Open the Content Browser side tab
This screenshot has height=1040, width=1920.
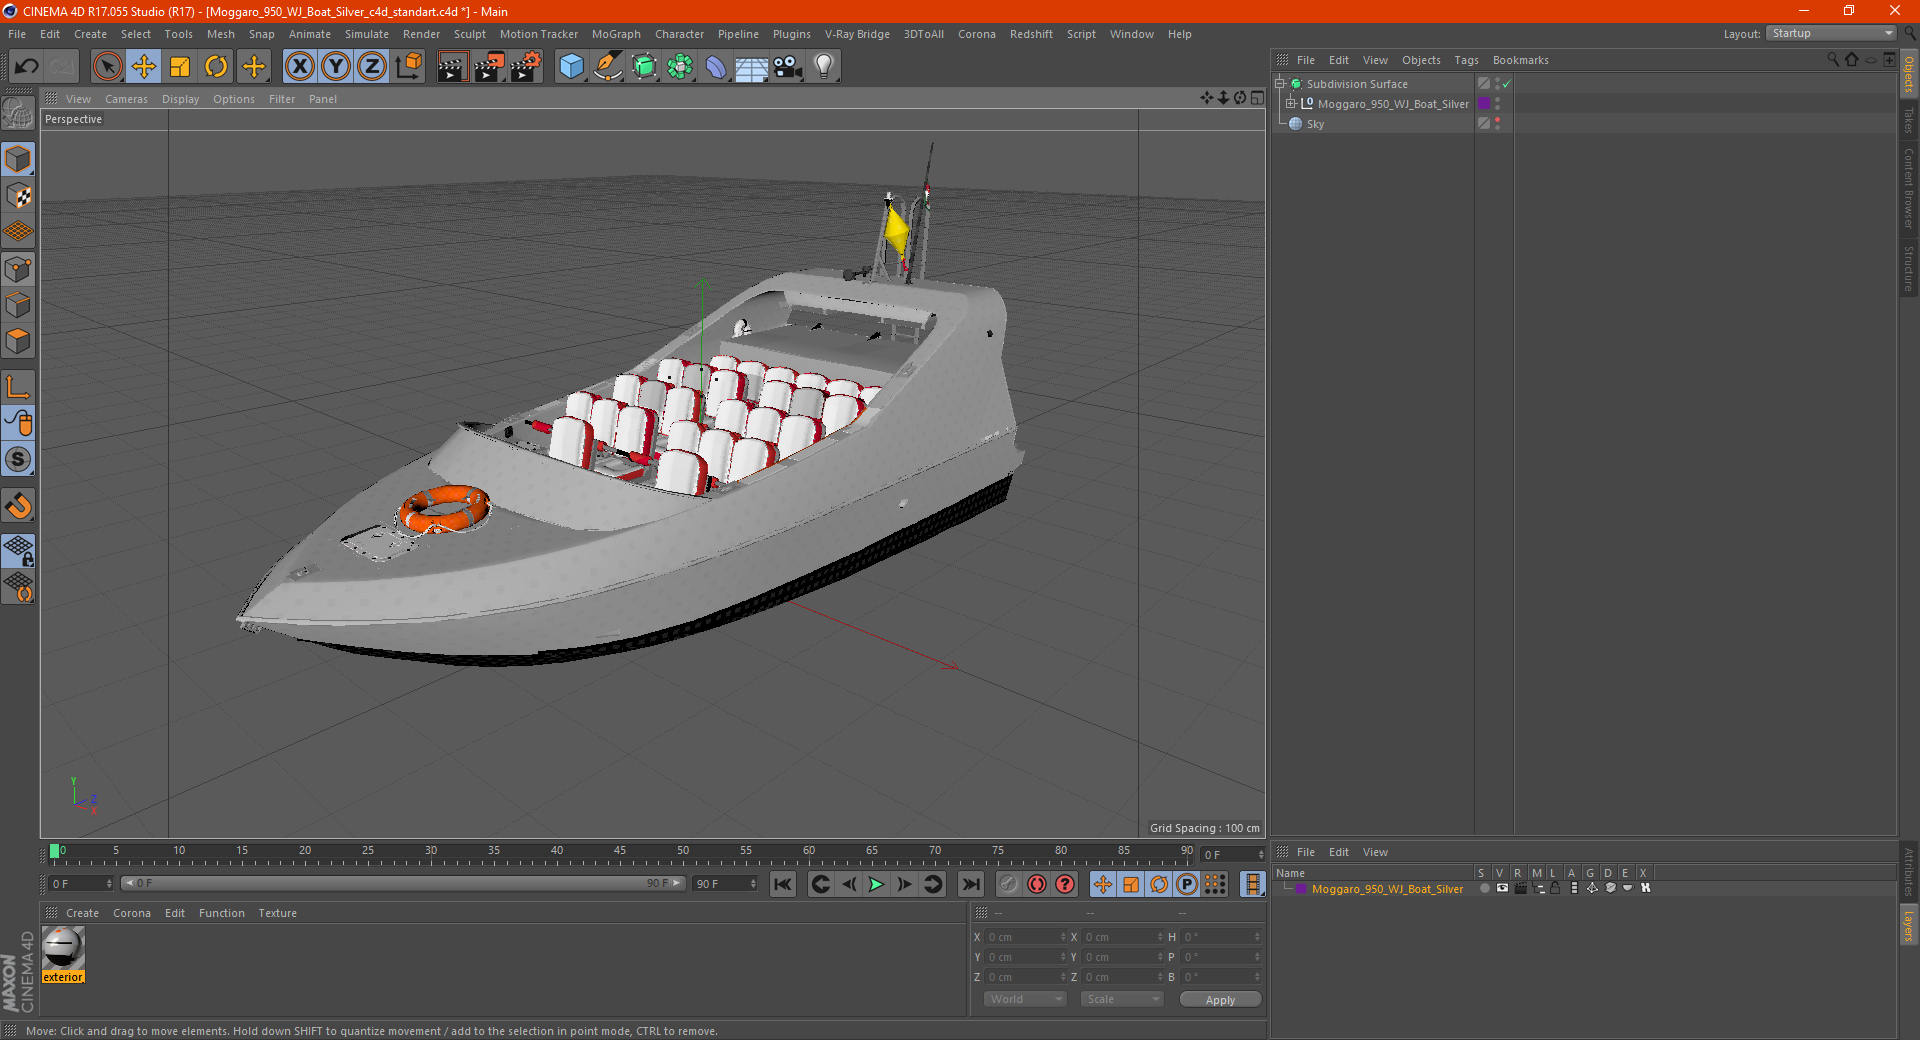1909,189
